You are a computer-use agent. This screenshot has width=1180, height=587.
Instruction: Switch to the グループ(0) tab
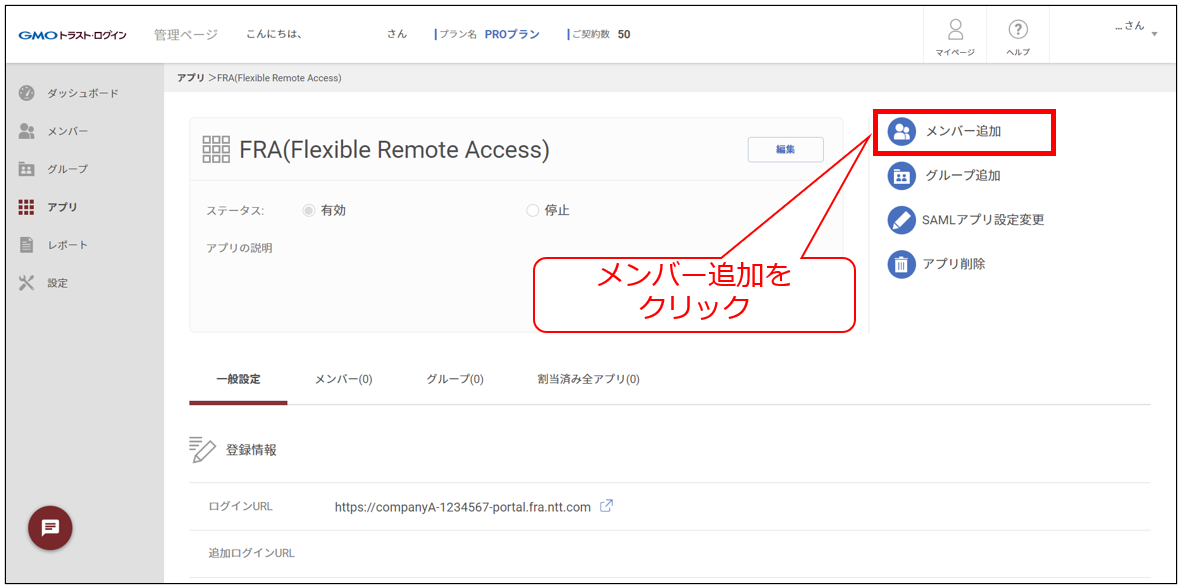pos(455,379)
